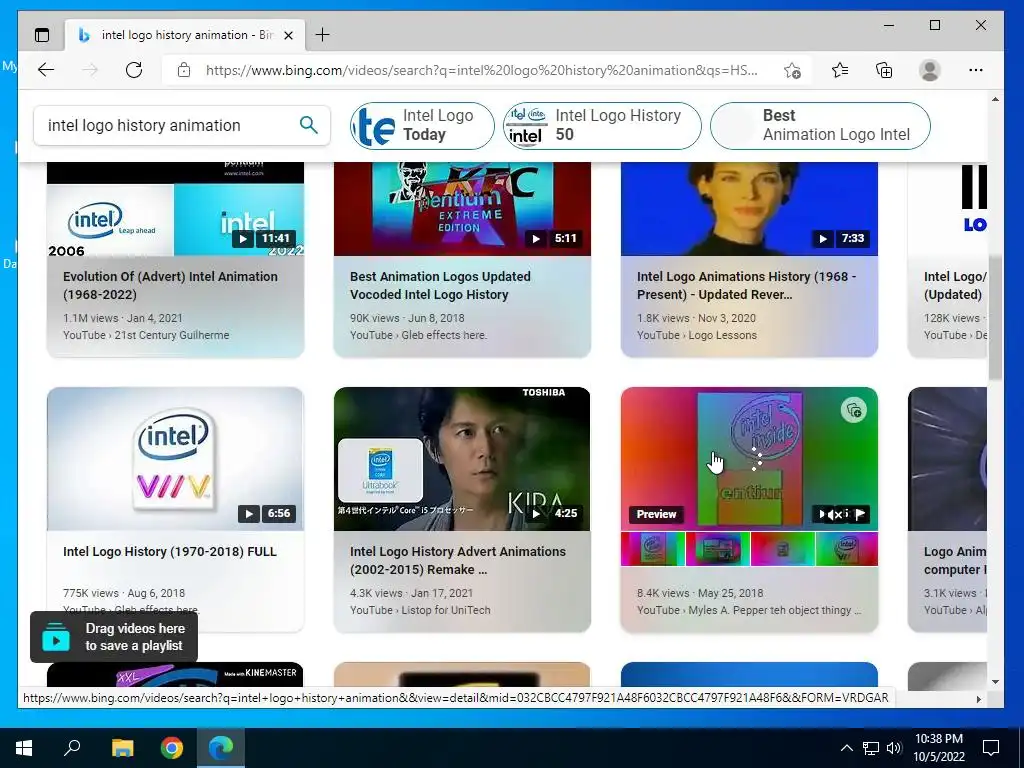
Task: Click the Preview badge on the hovered video
Action: point(656,514)
